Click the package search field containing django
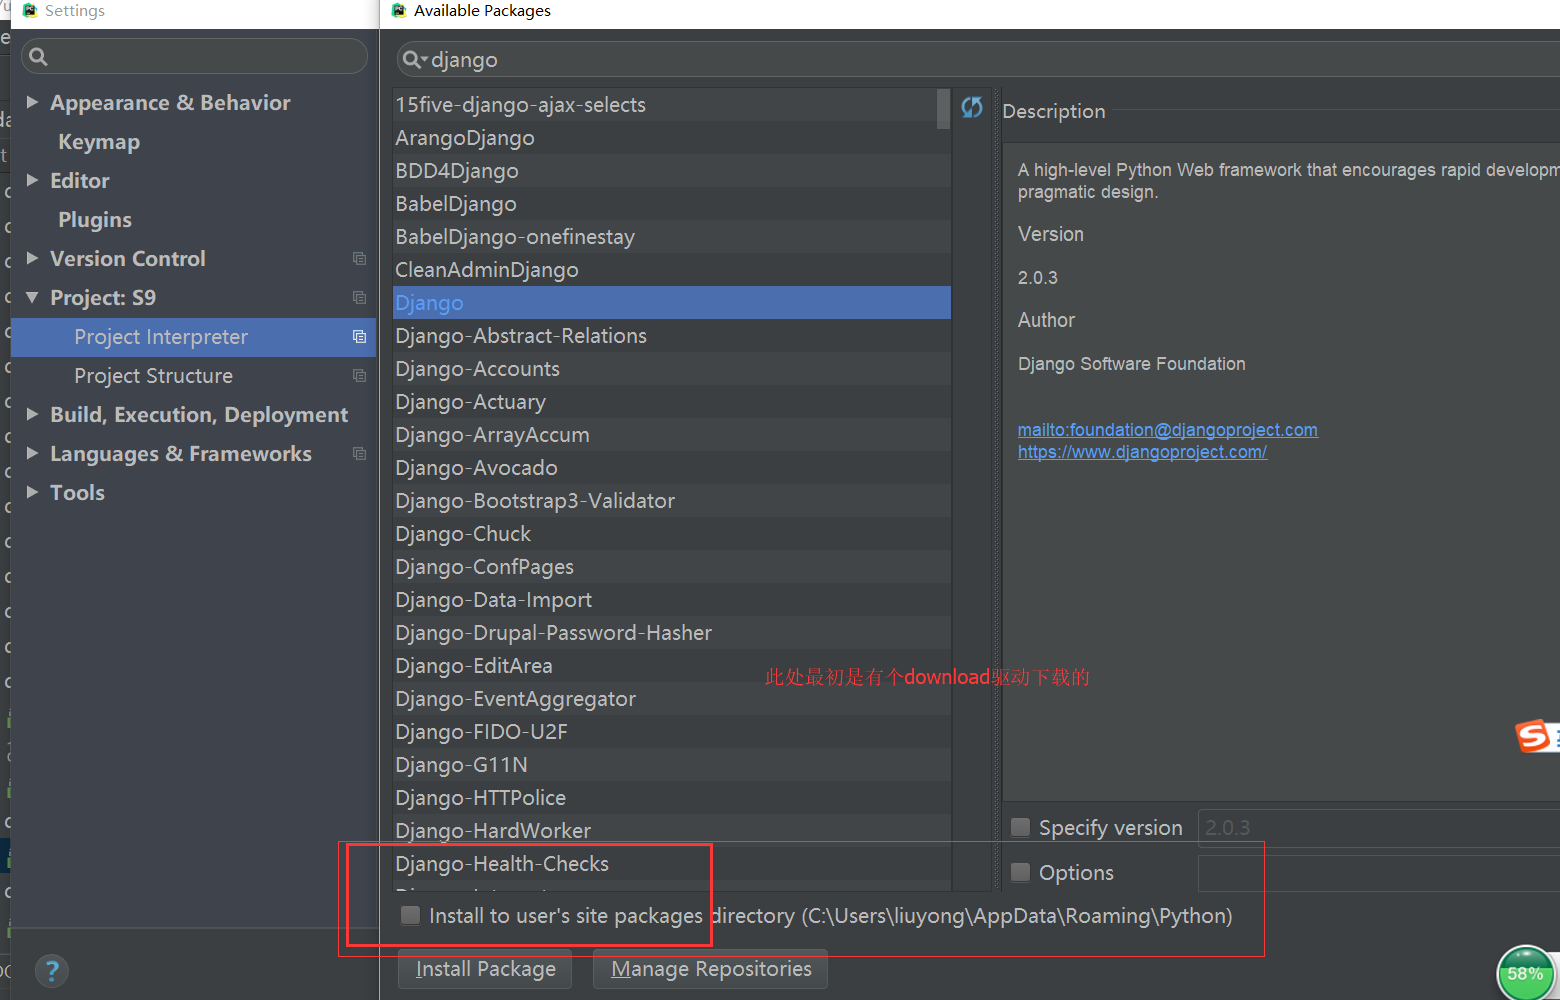This screenshot has height=1000, width=1560. (x=978, y=60)
